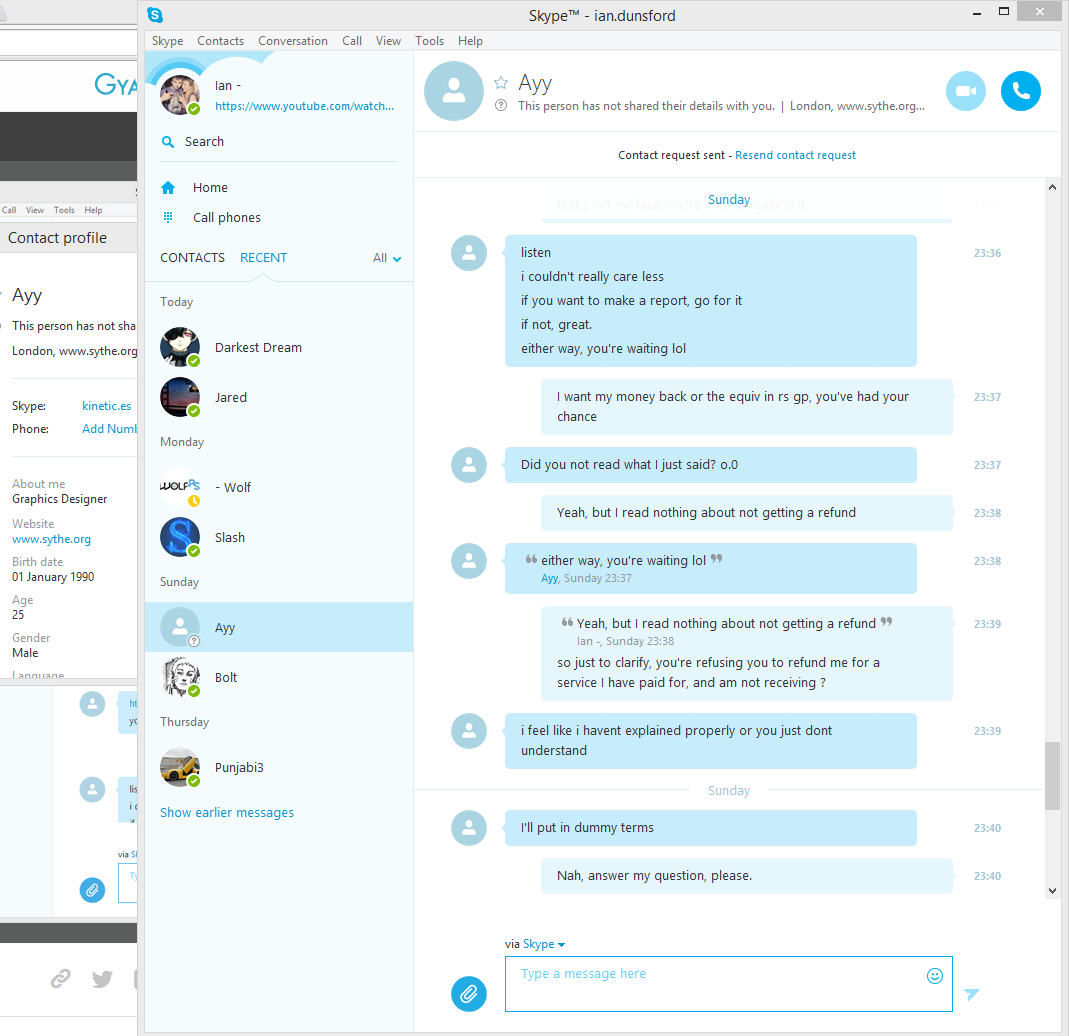Open the Contacts menu

point(220,41)
